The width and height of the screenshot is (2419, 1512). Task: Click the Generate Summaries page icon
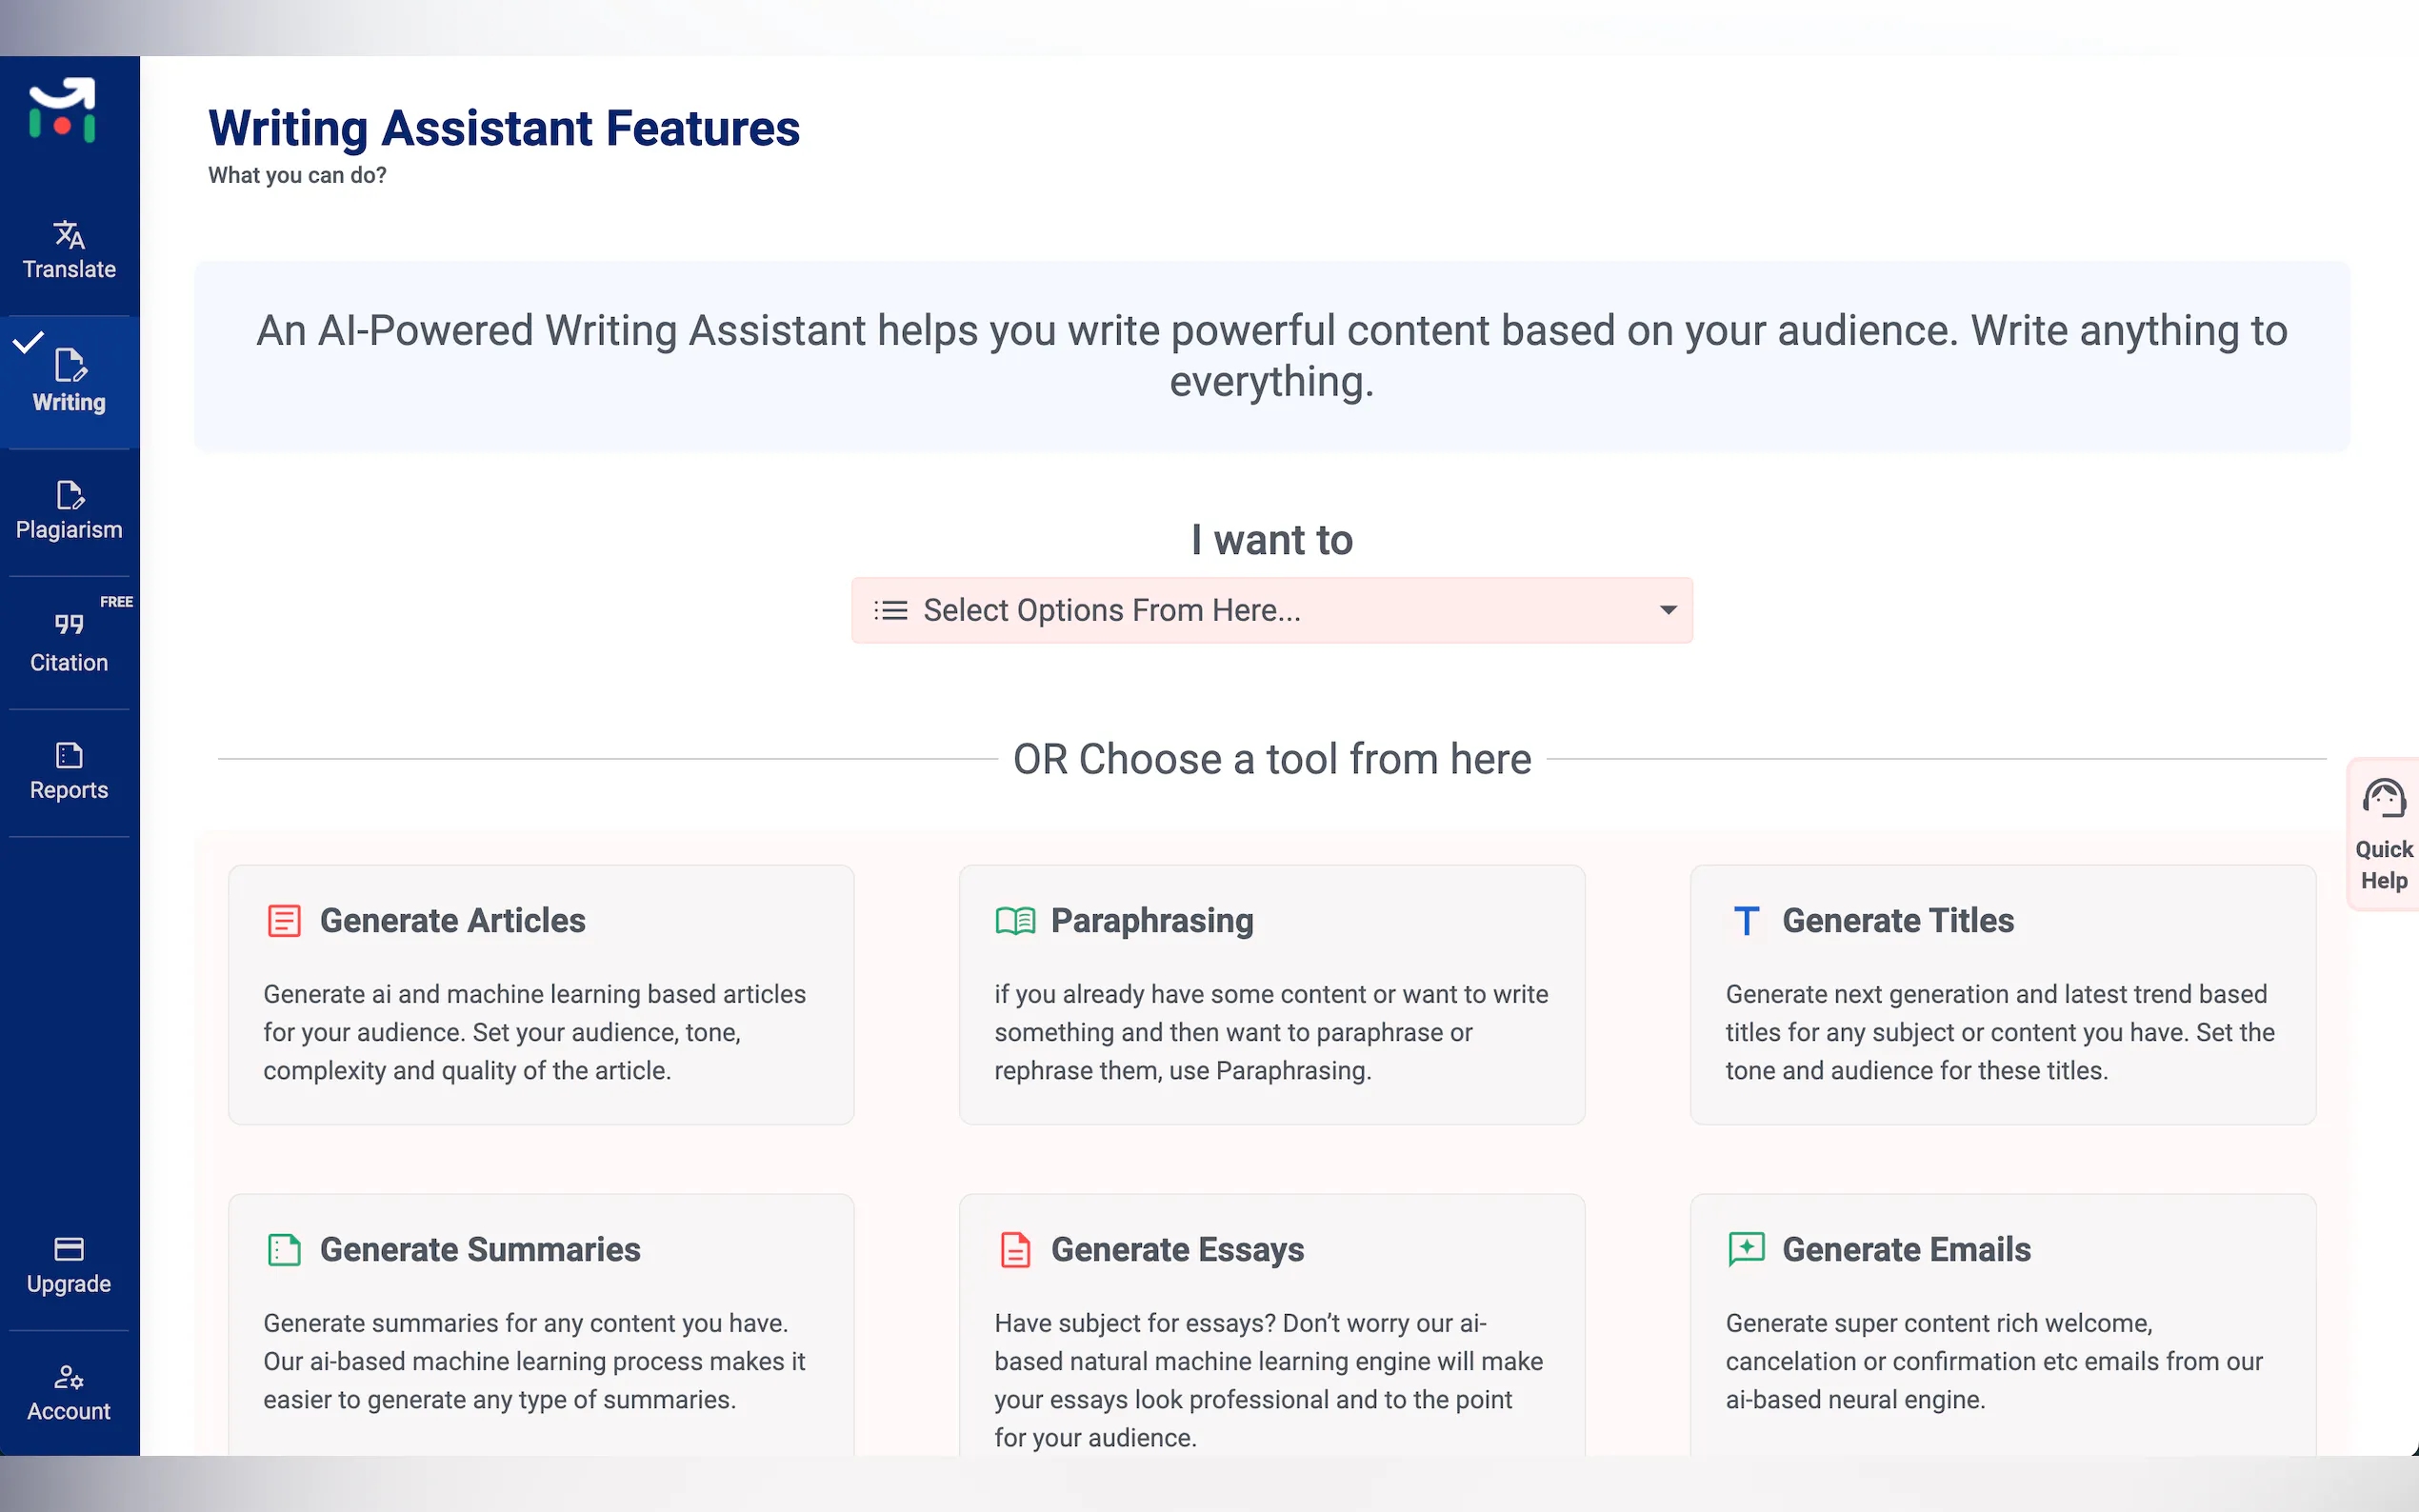point(284,1249)
